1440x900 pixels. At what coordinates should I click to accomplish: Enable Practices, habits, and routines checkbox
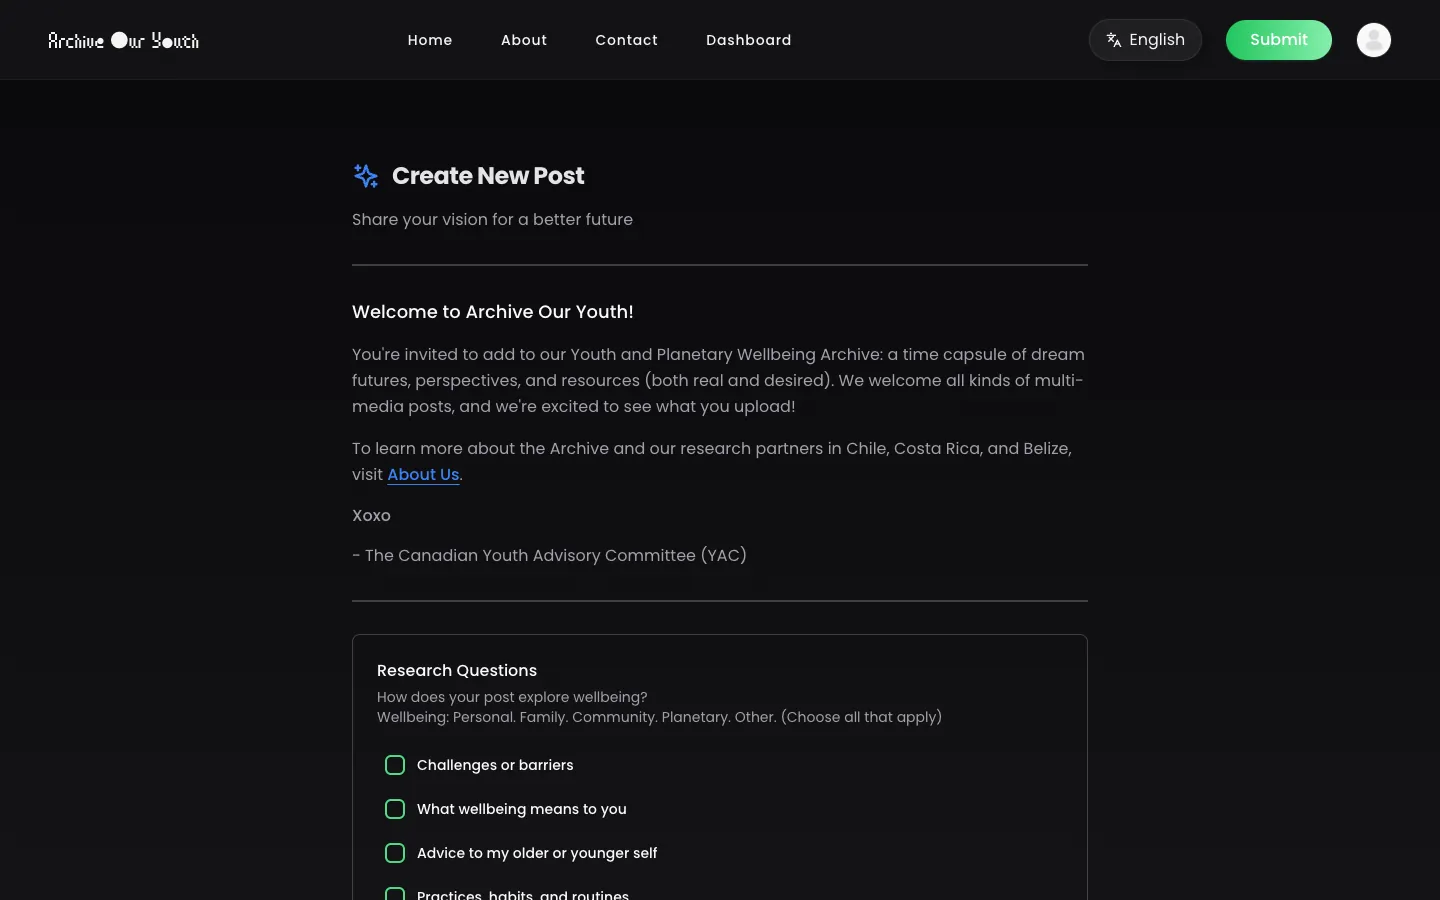coord(395,893)
